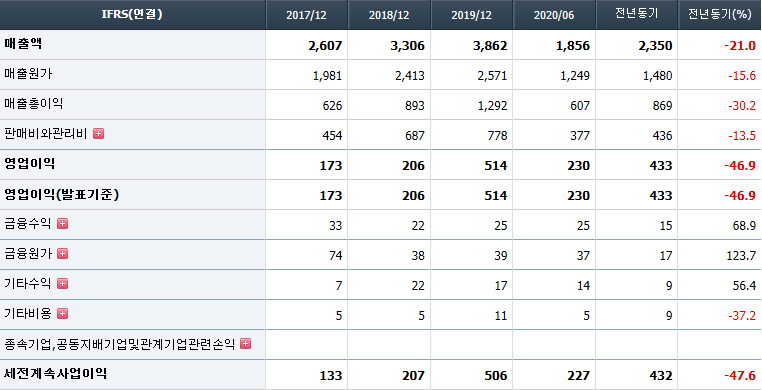Click 세전계속사업이익 value 227
This screenshot has height=390, width=762.
coord(579,376)
